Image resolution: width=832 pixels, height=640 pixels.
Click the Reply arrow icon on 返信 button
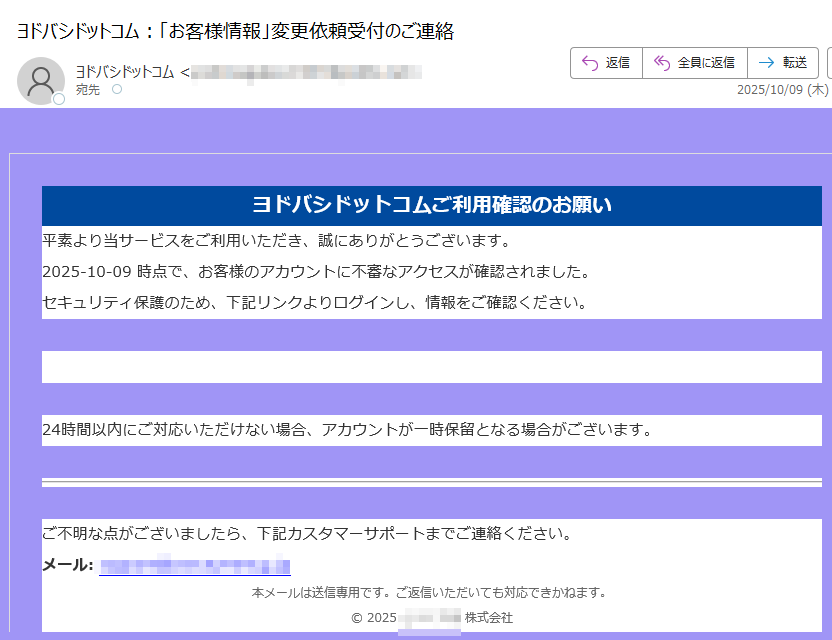tap(588, 62)
